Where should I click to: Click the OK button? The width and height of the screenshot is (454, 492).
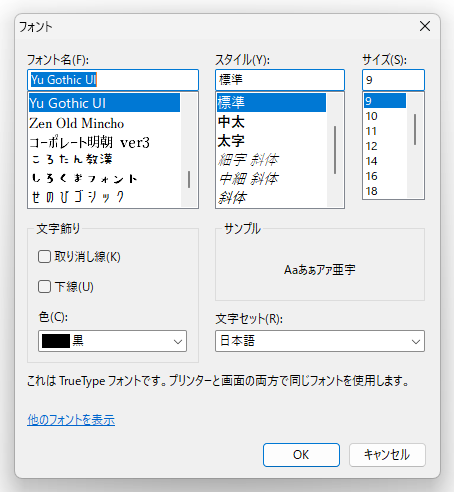pyautogui.click(x=301, y=455)
